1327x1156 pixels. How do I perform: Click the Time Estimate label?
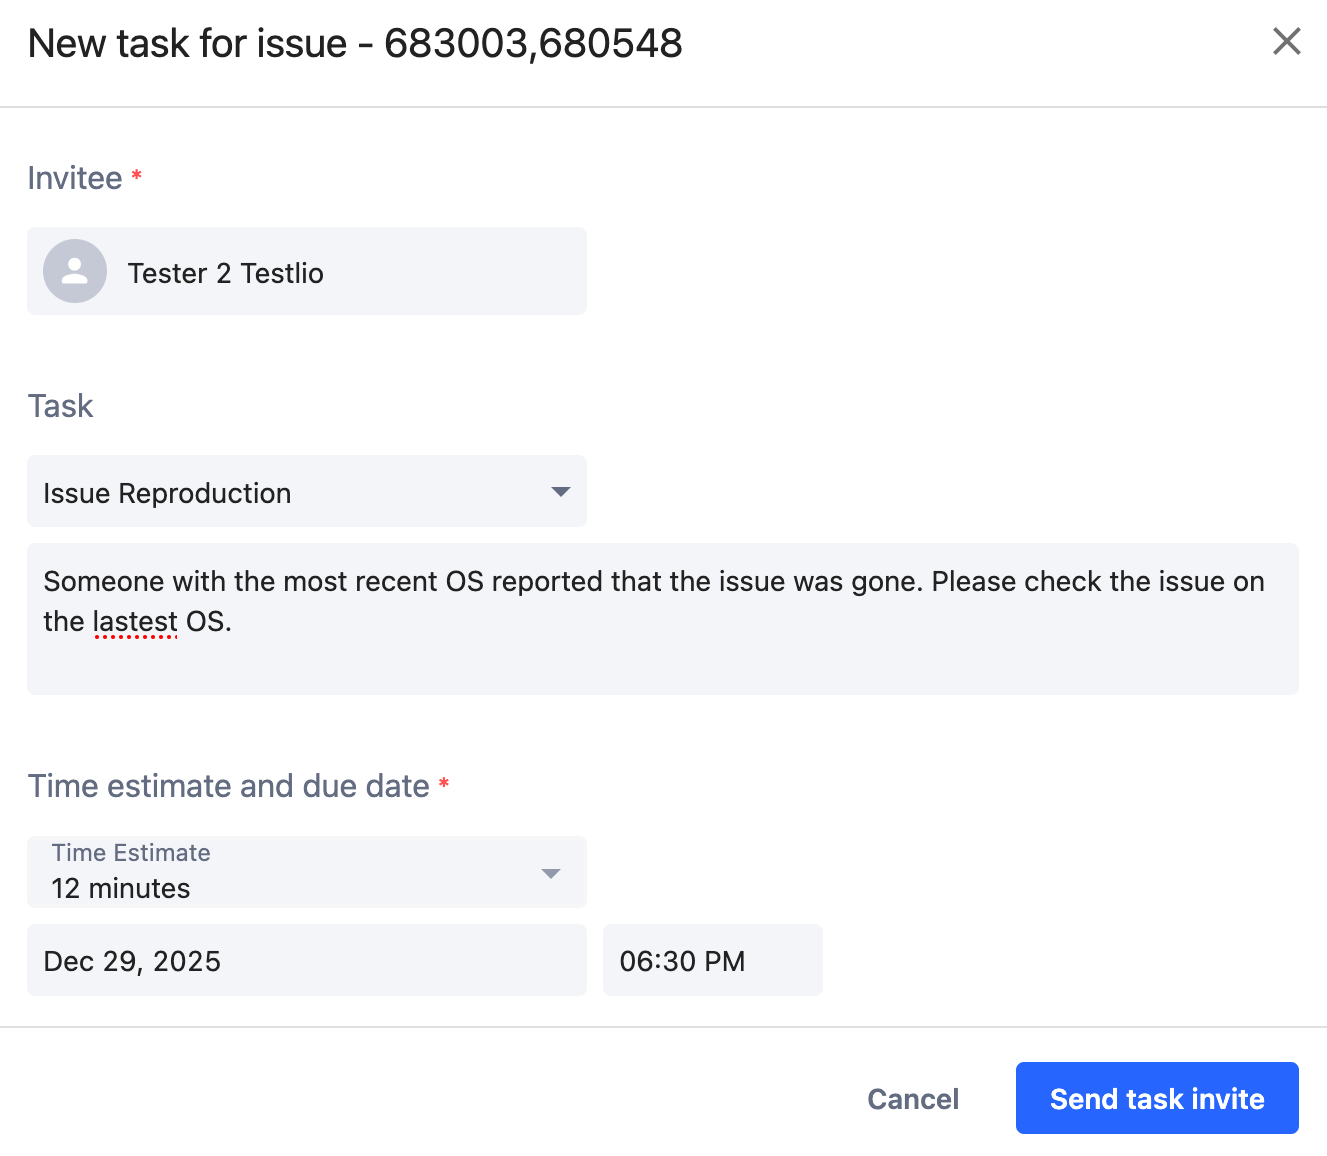point(130,852)
